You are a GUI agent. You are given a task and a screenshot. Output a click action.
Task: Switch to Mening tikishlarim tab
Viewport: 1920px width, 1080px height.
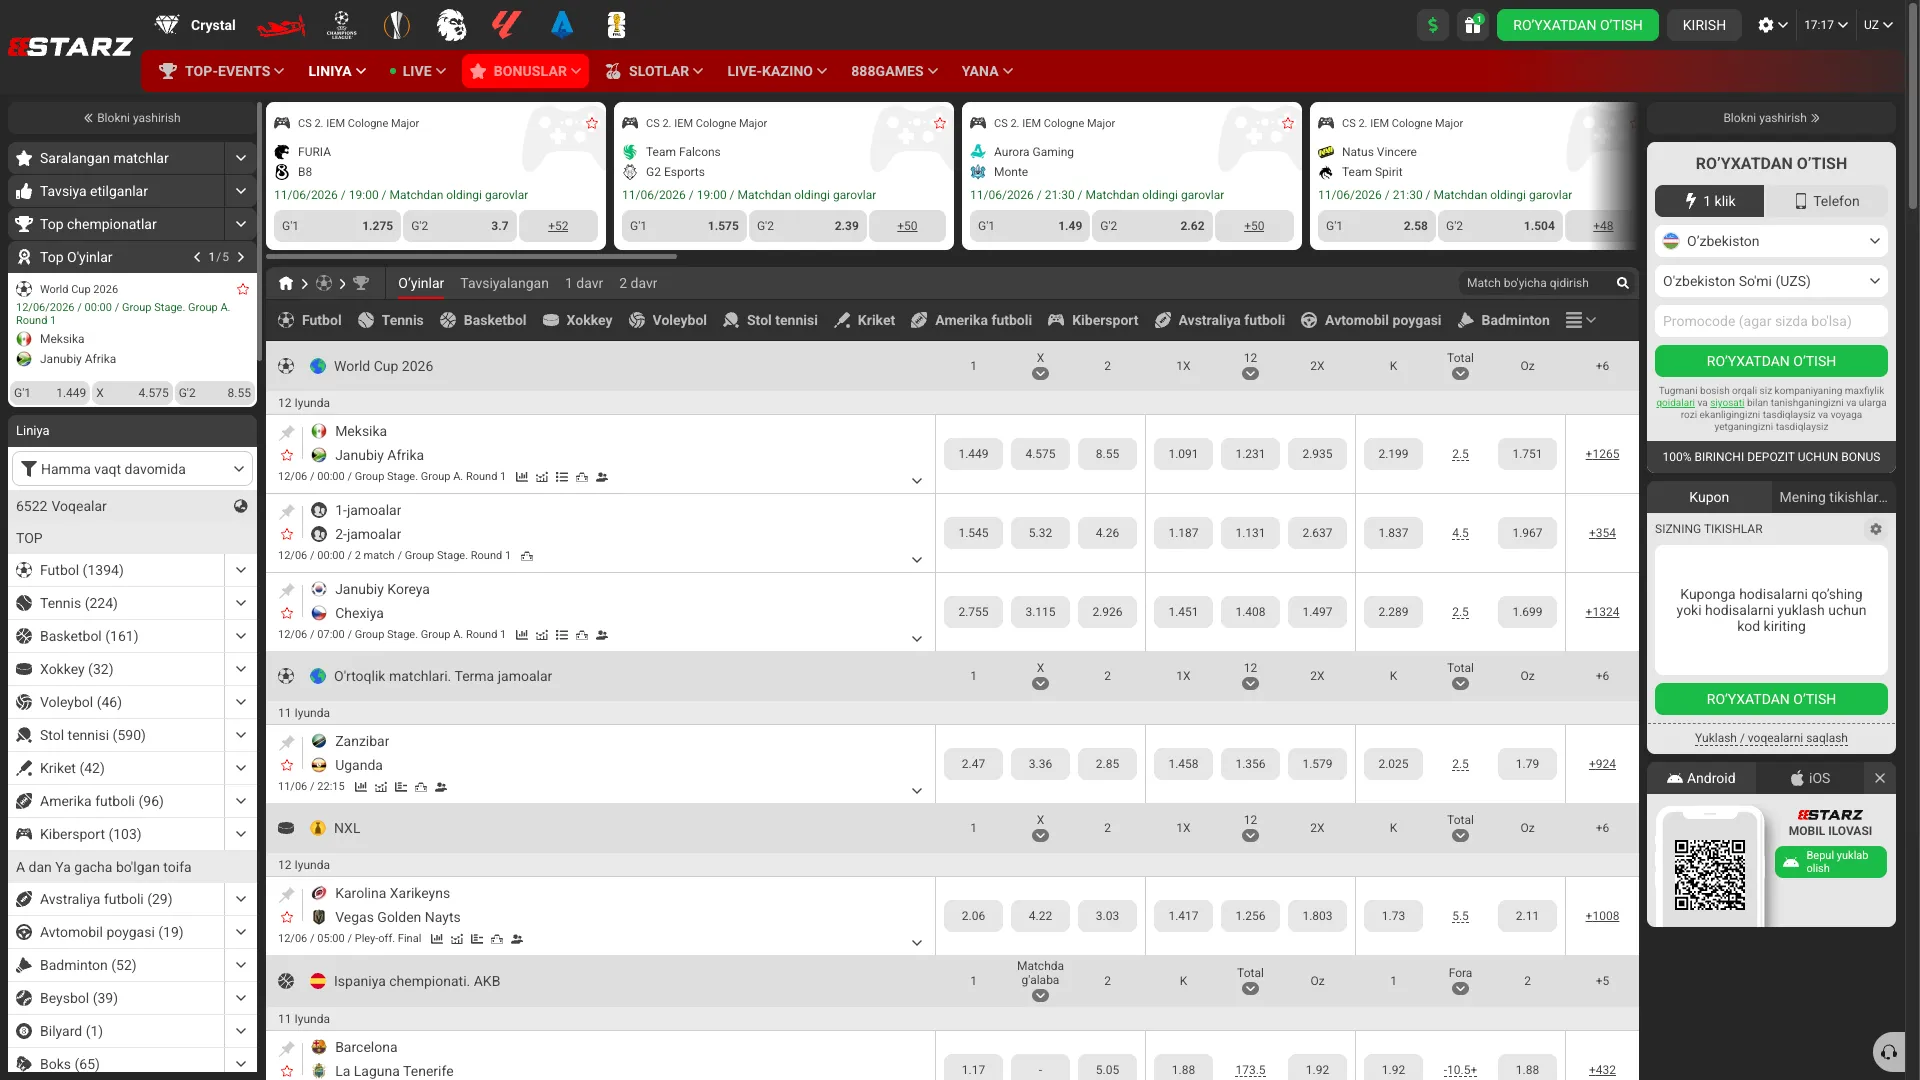coord(1833,497)
